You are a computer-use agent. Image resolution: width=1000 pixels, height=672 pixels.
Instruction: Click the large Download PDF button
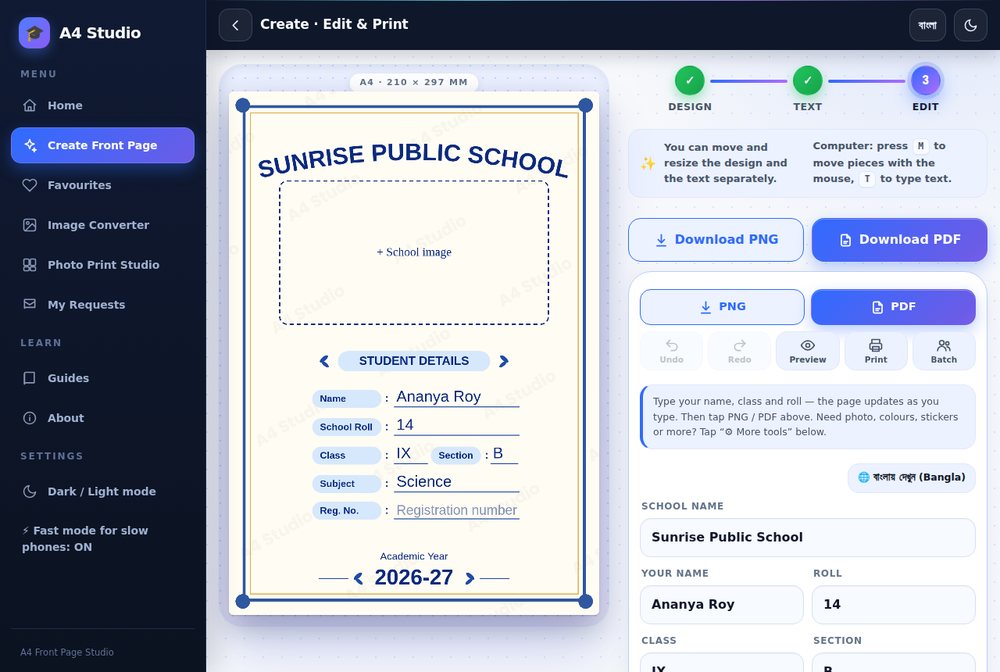tap(899, 240)
